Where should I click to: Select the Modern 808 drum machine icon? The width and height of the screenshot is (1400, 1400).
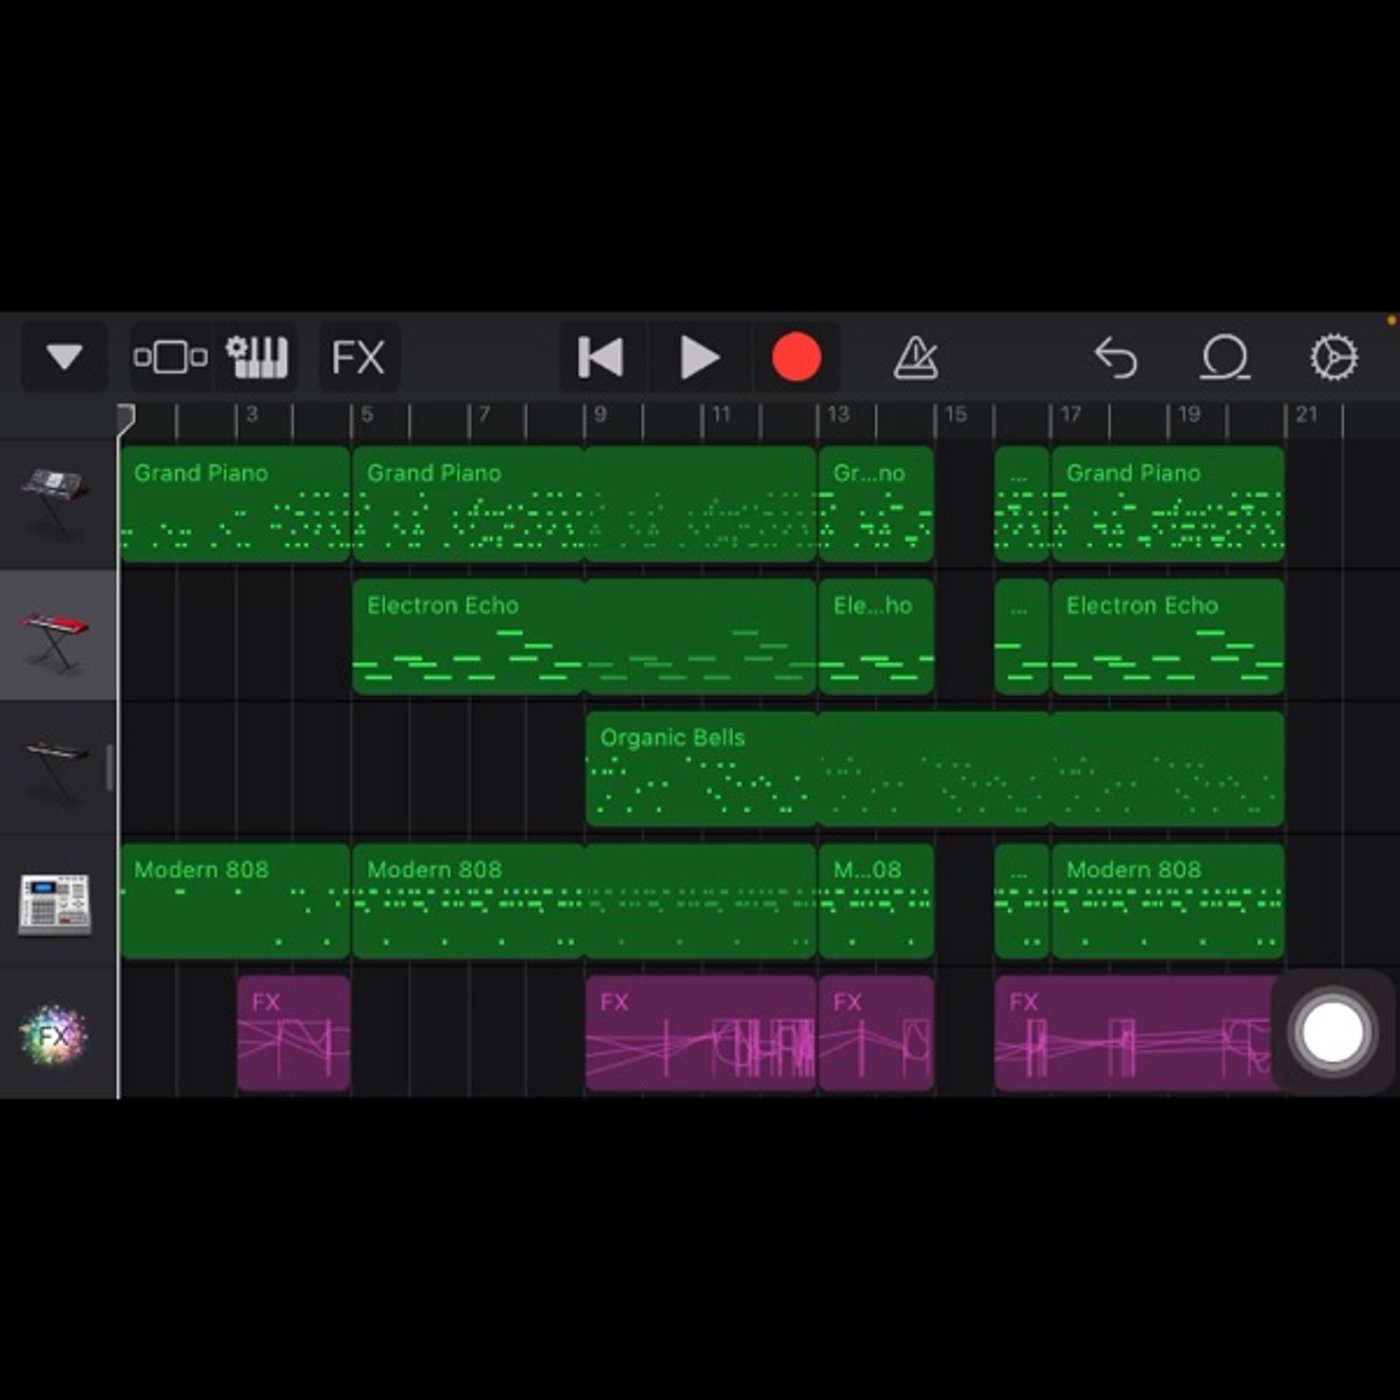coord(56,903)
